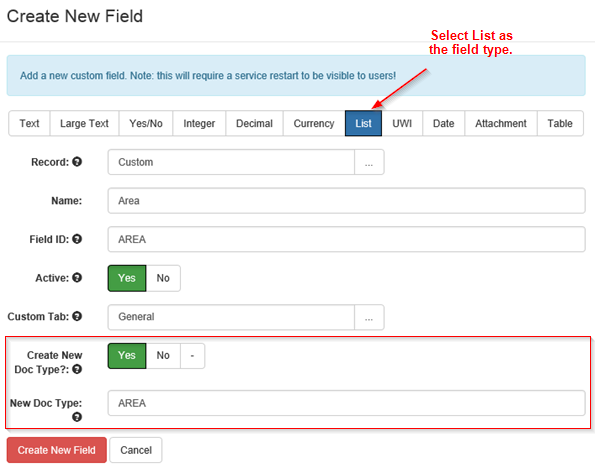Click the help icon beside Field ID
The image size is (595, 469).
tap(77, 239)
